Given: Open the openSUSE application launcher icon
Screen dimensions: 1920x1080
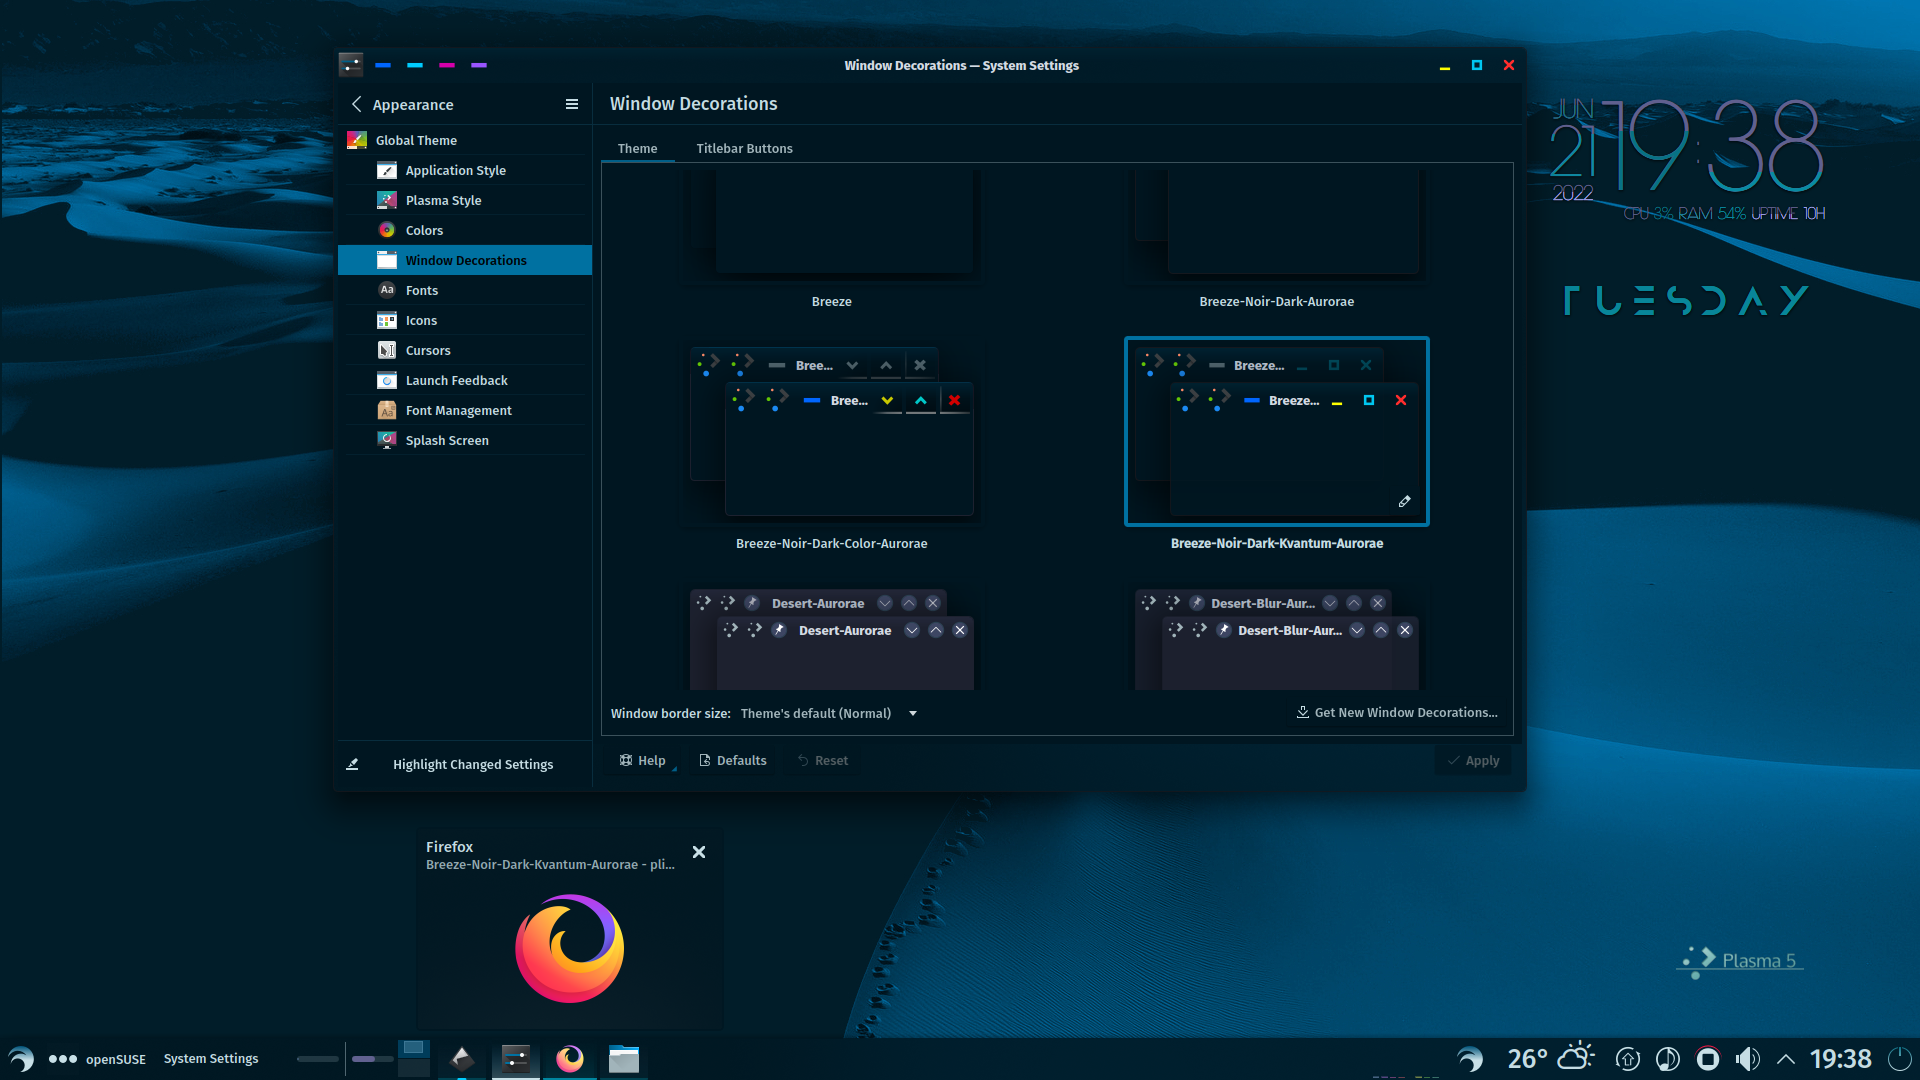Looking at the screenshot, I should point(20,1058).
